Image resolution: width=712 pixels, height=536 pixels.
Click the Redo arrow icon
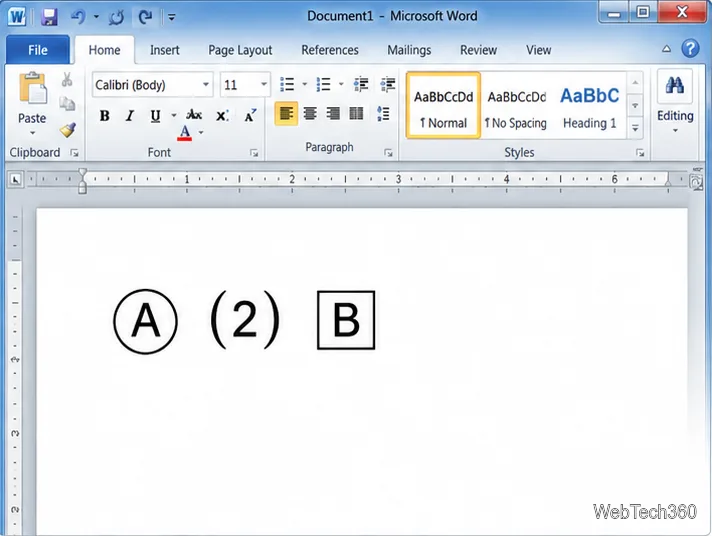tap(145, 17)
